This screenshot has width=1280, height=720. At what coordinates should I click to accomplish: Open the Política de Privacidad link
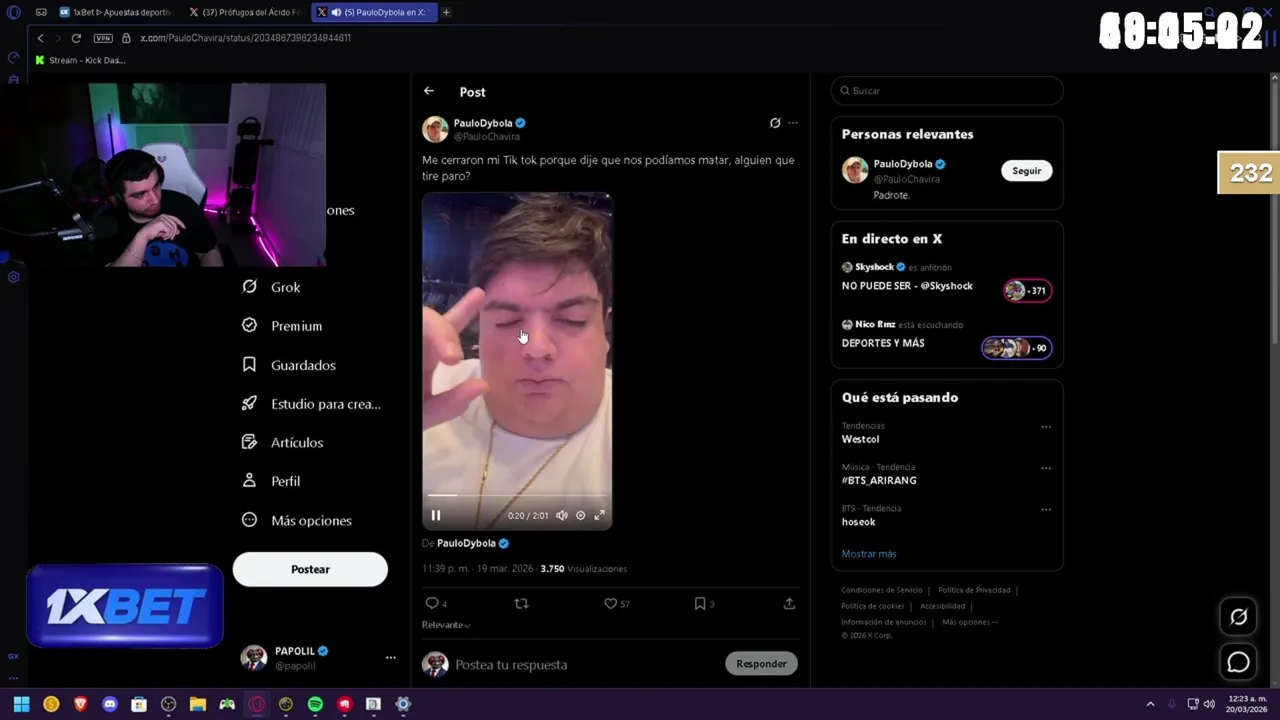coord(974,590)
